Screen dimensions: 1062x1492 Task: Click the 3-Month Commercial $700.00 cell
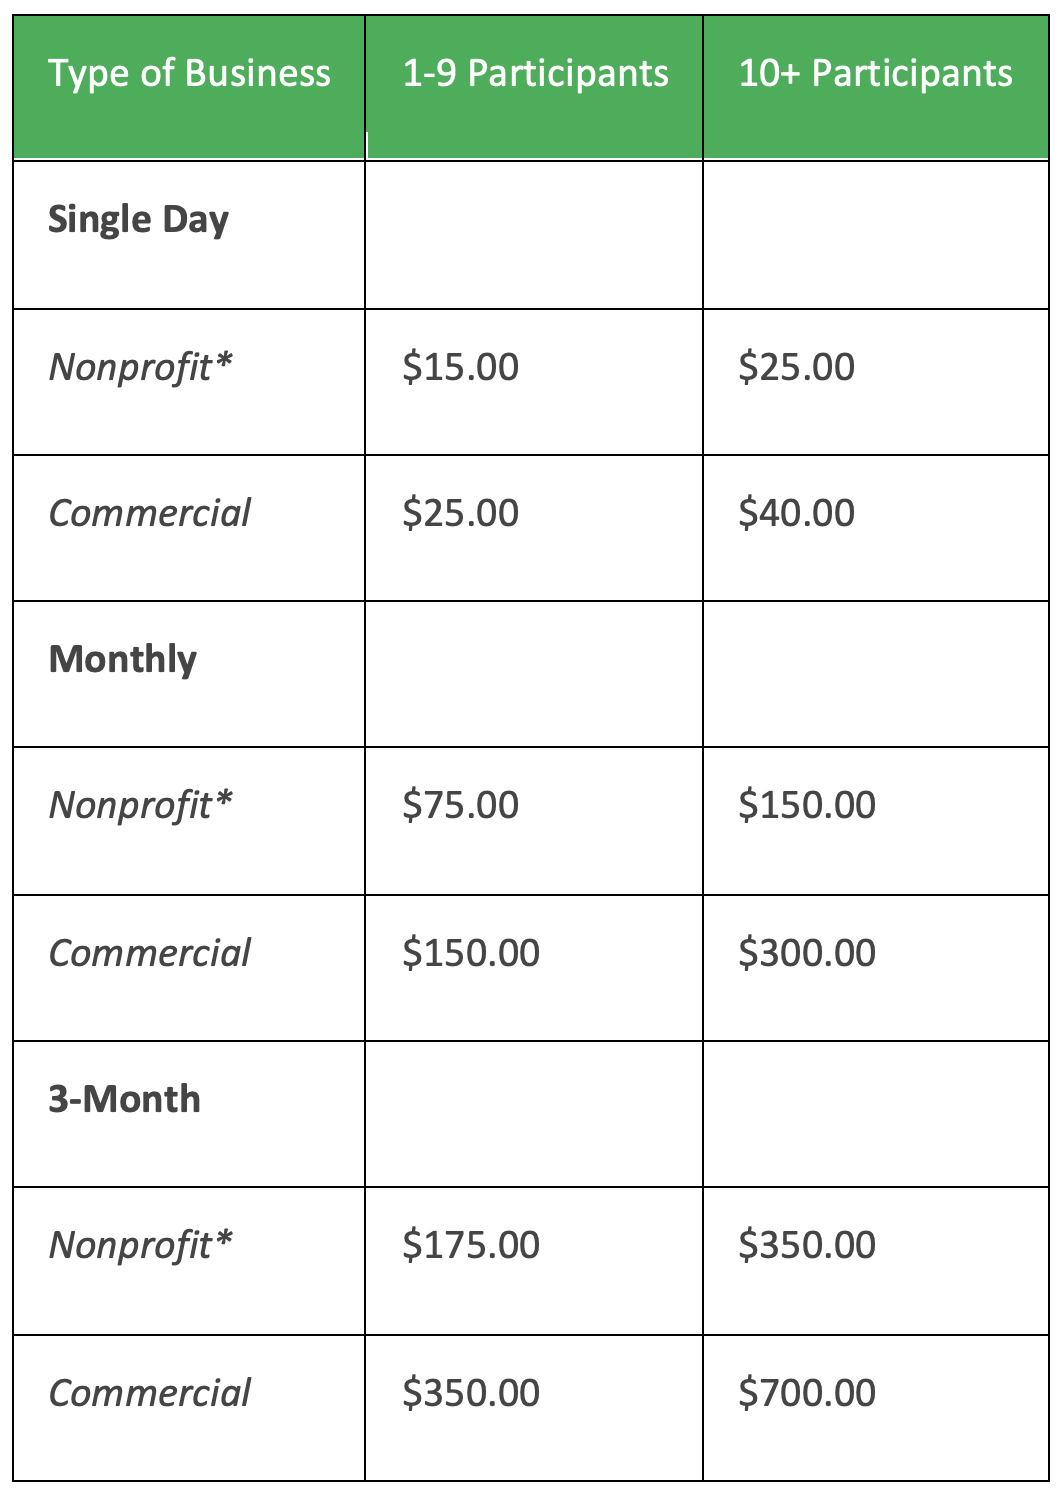click(x=806, y=1393)
